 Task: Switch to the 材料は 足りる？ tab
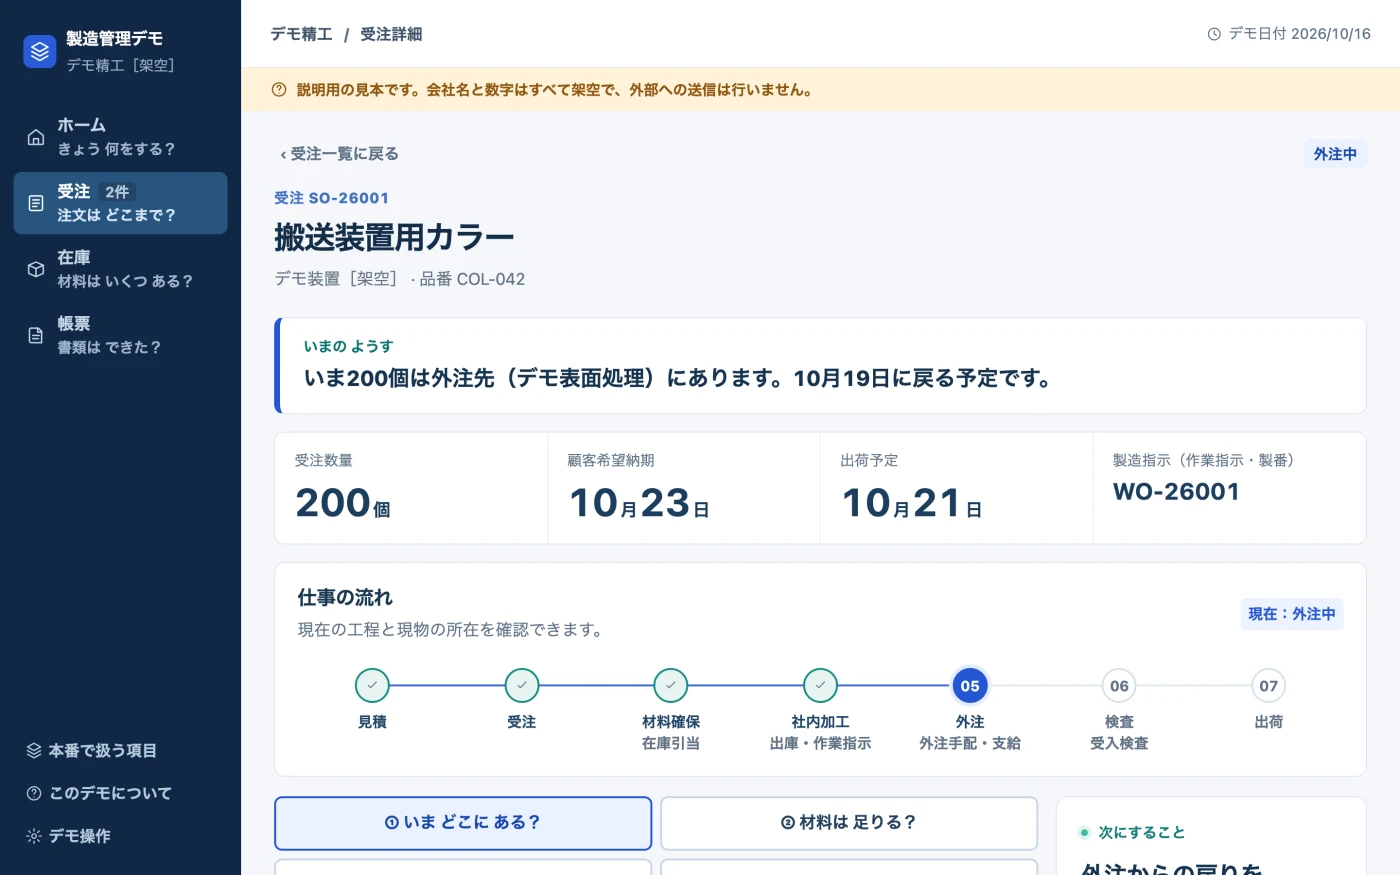point(849,823)
